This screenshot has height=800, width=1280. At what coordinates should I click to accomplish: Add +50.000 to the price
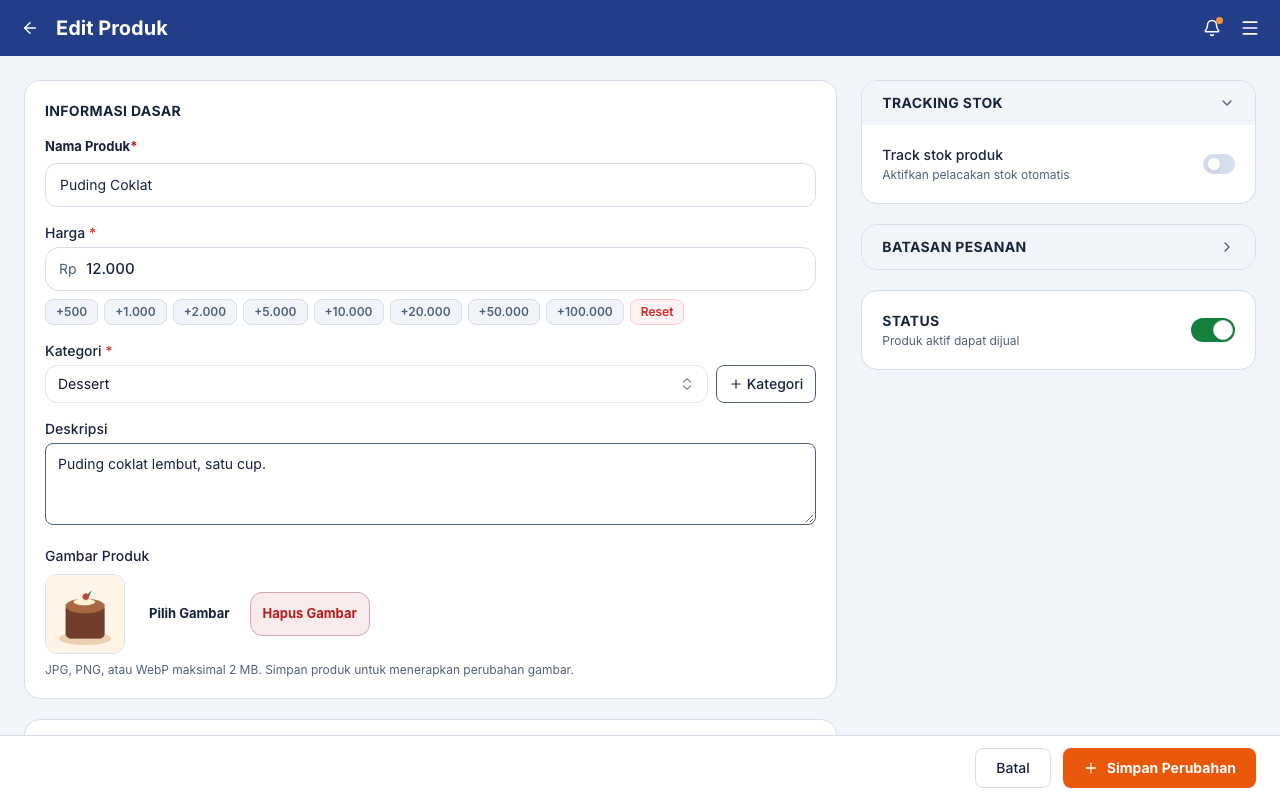click(504, 312)
